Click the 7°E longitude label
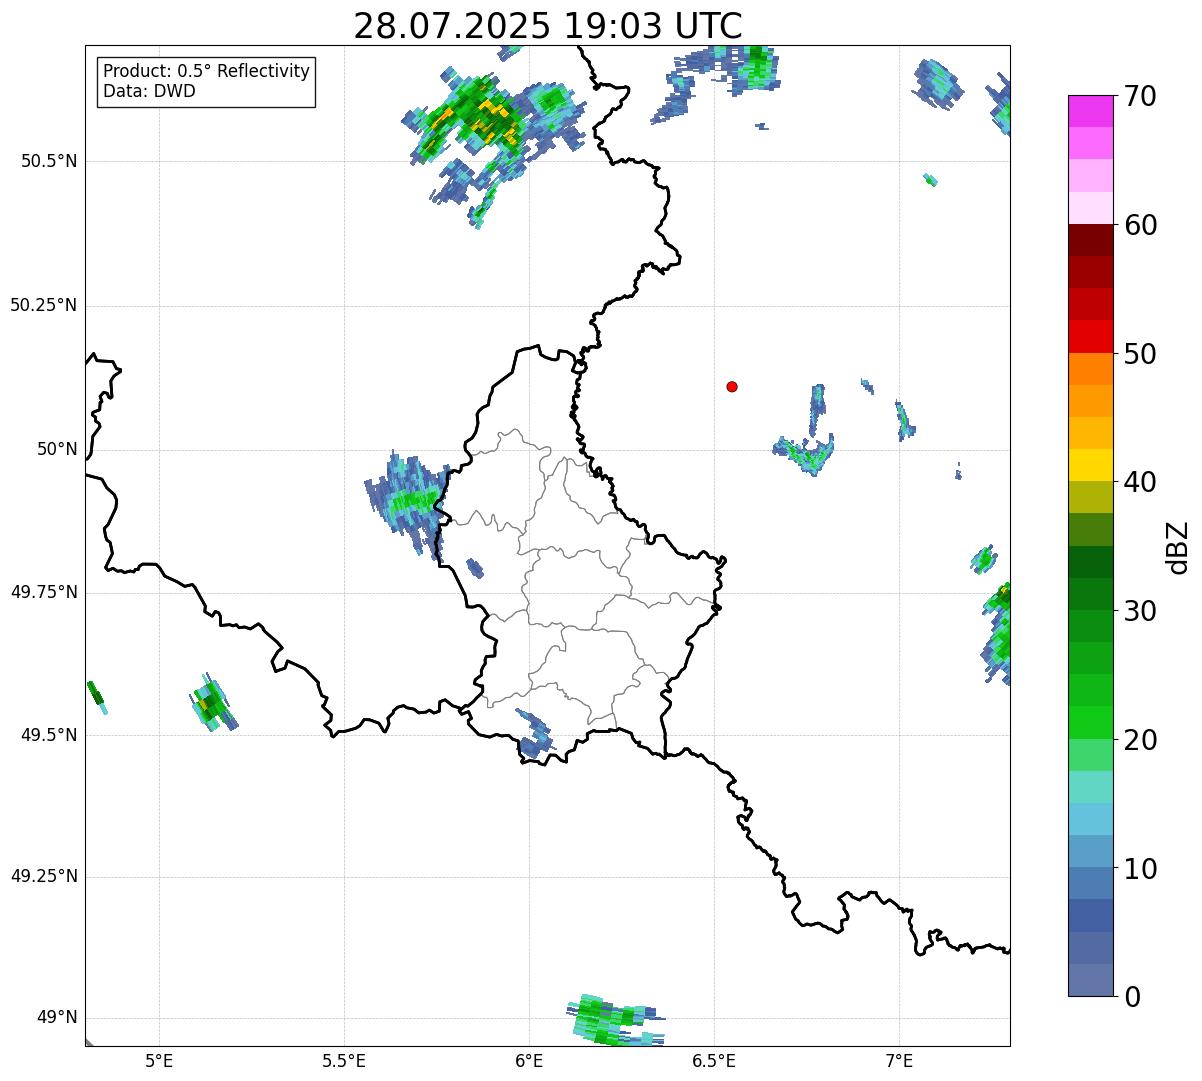The image size is (1202, 1081). (x=899, y=1060)
